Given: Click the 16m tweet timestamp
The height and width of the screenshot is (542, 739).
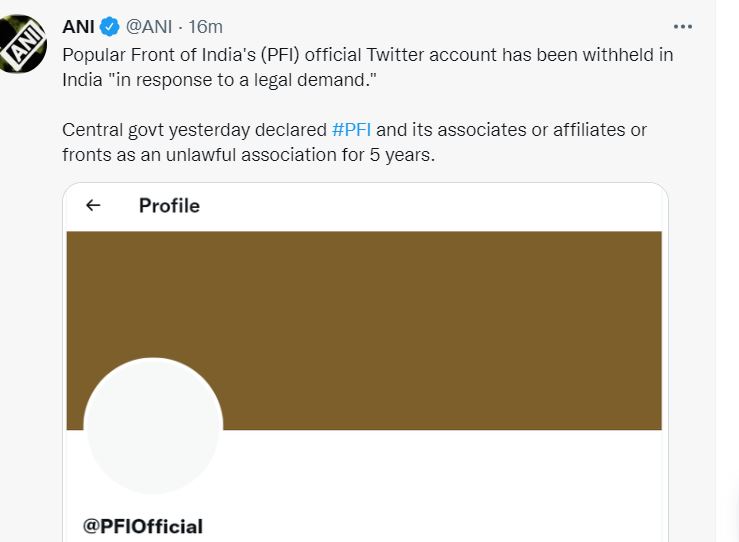Looking at the screenshot, I should (x=206, y=26).
